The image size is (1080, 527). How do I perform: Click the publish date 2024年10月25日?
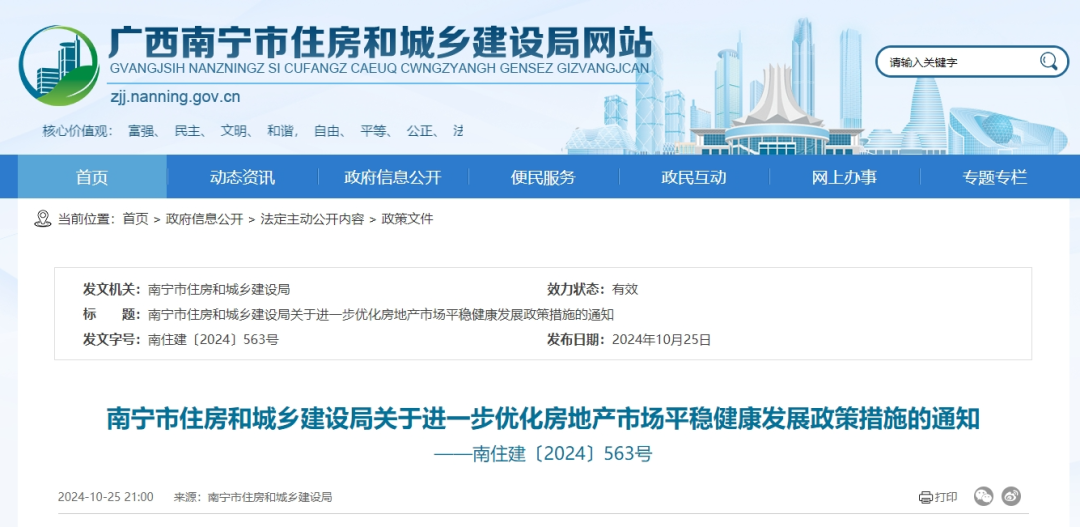(x=661, y=340)
